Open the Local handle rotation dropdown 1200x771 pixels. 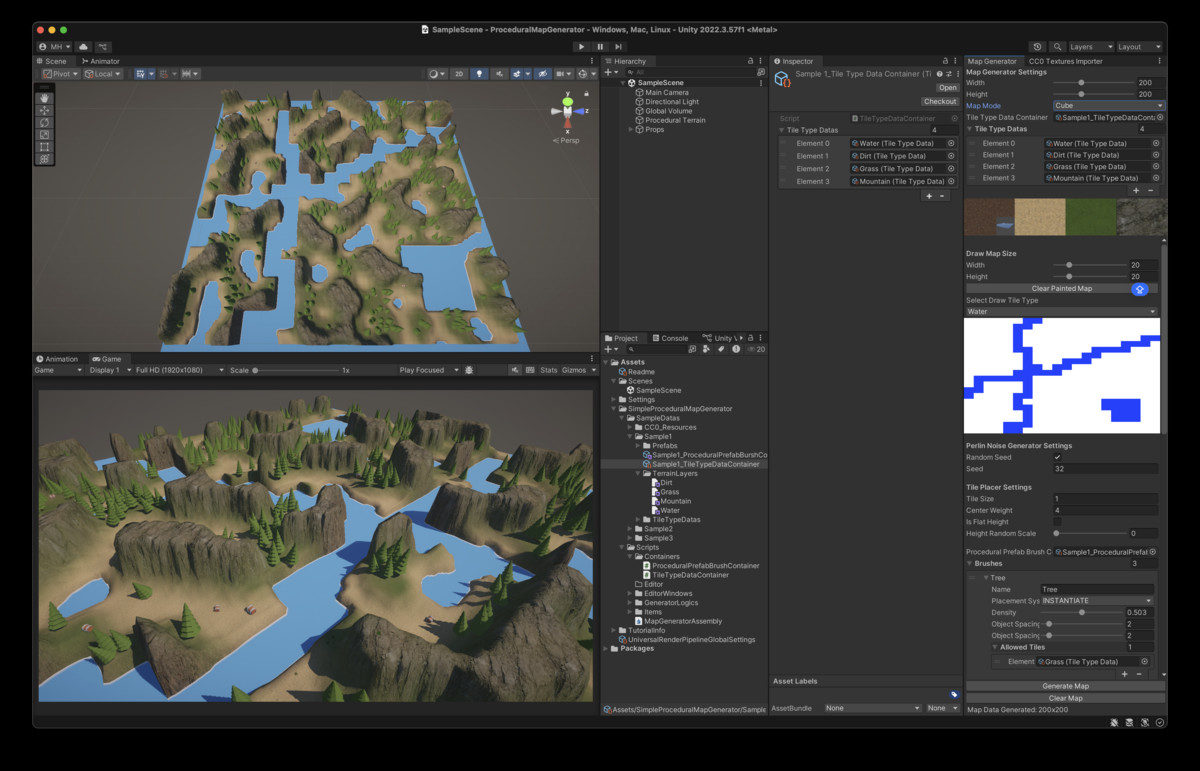click(103, 74)
